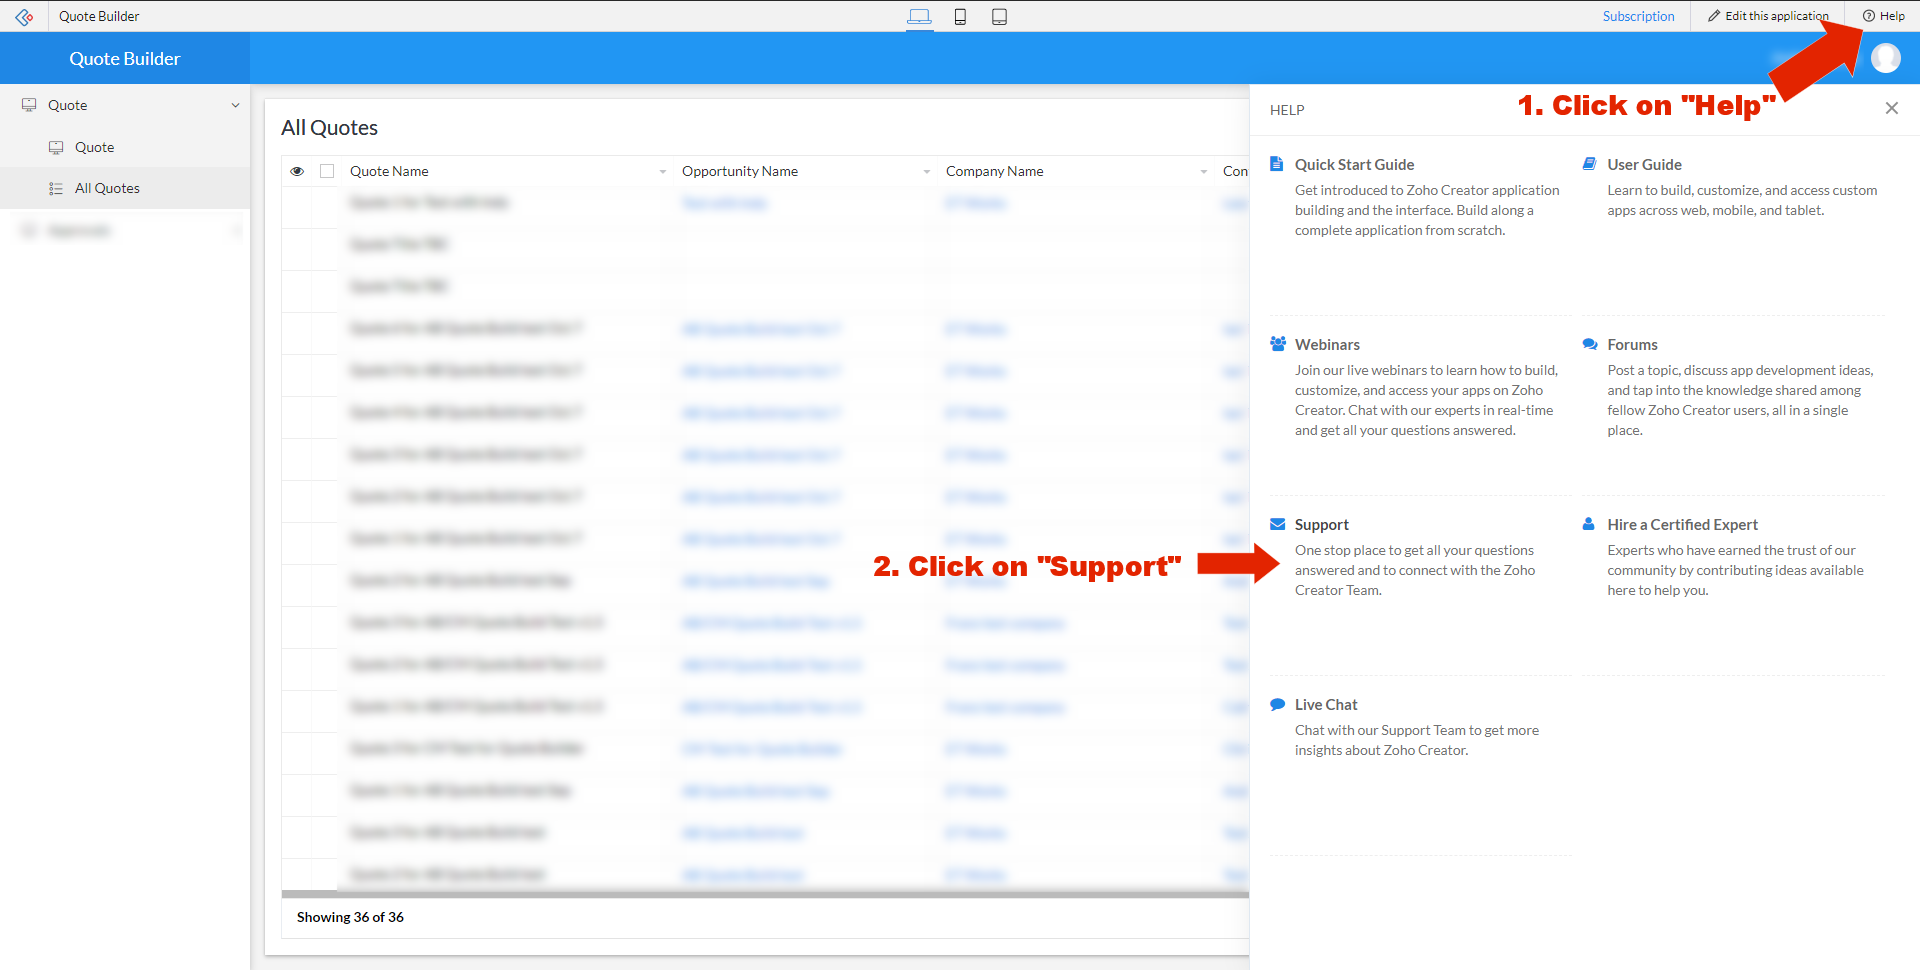Open the Quote form in sidebar
Image resolution: width=1920 pixels, height=970 pixels.
[94, 147]
